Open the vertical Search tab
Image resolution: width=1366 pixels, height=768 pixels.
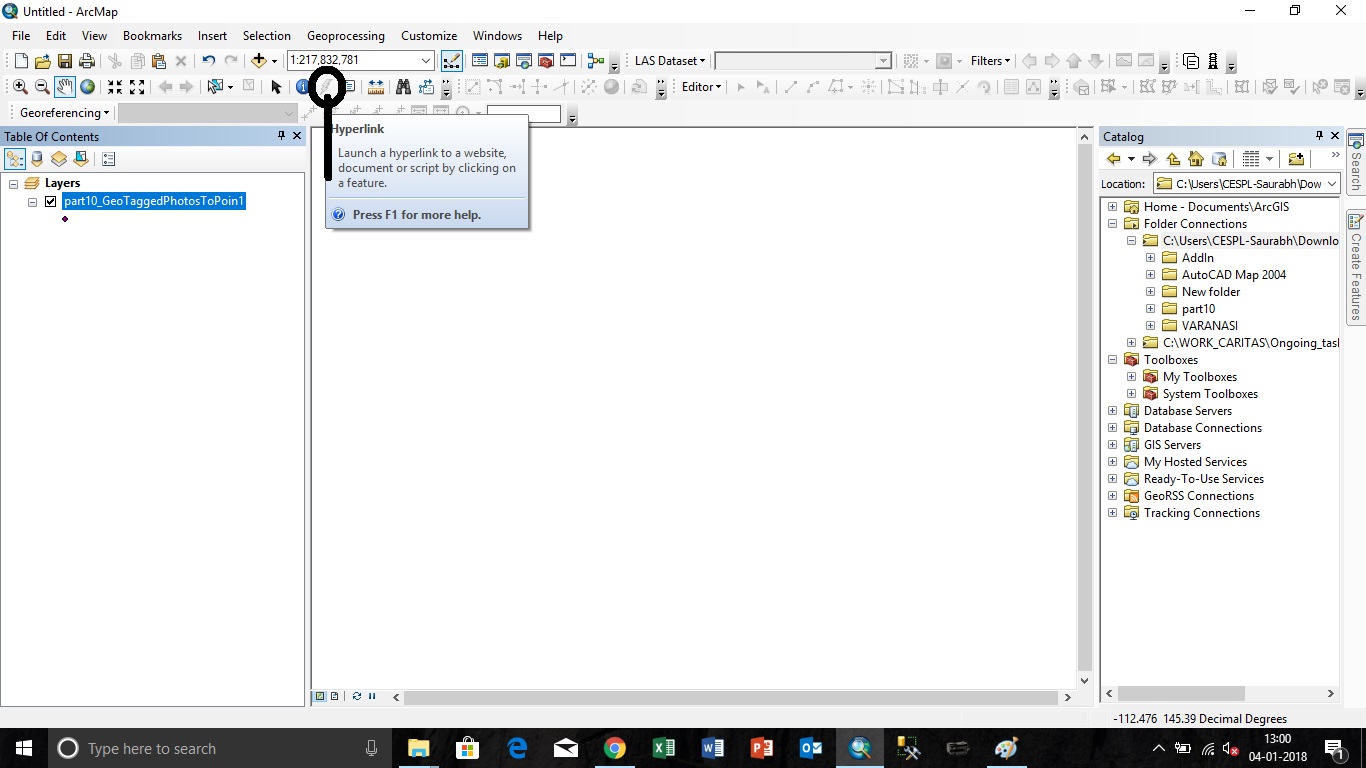(x=1356, y=164)
